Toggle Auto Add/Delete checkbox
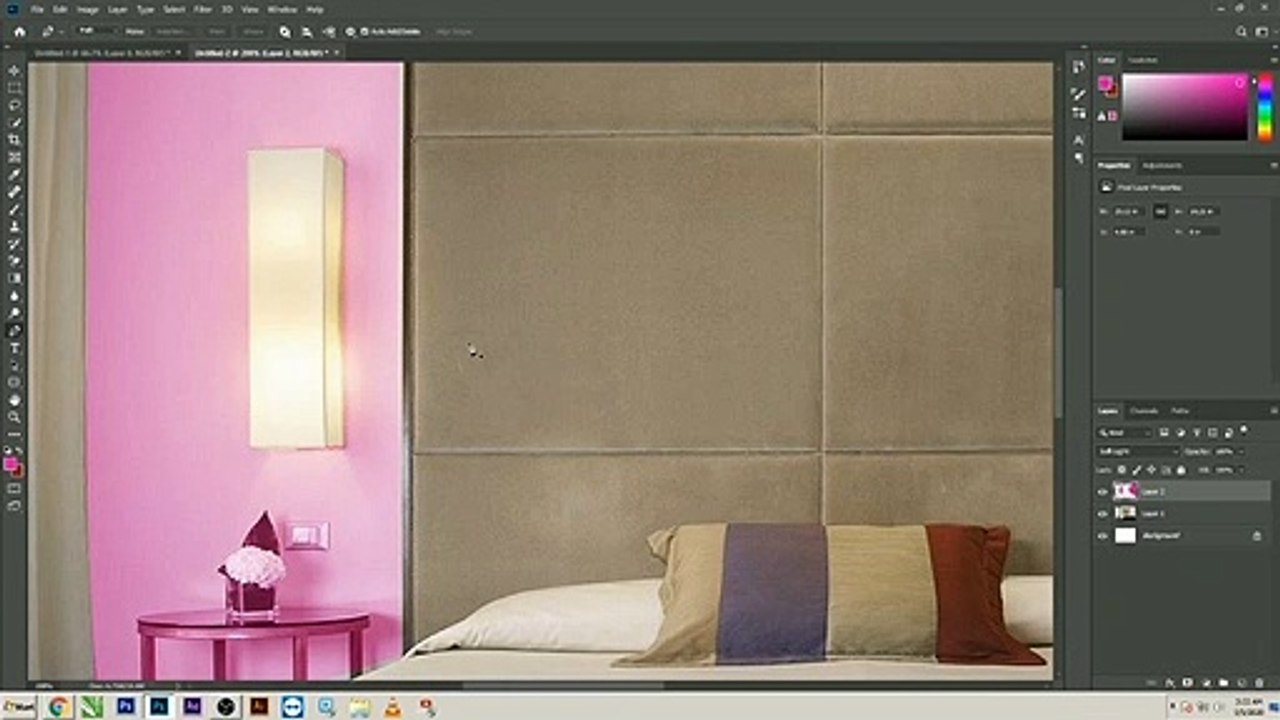This screenshot has height=720, width=1280. pyautogui.click(x=364, y=32)
